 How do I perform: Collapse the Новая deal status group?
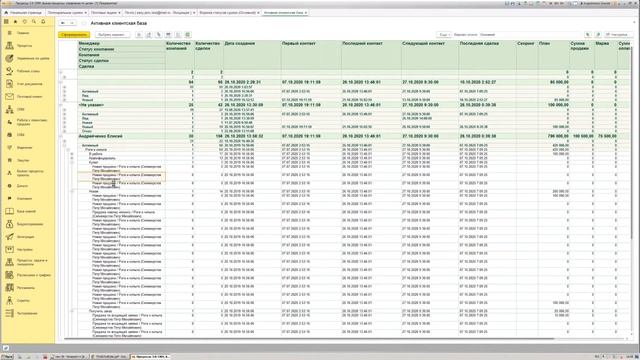(72, 191)
